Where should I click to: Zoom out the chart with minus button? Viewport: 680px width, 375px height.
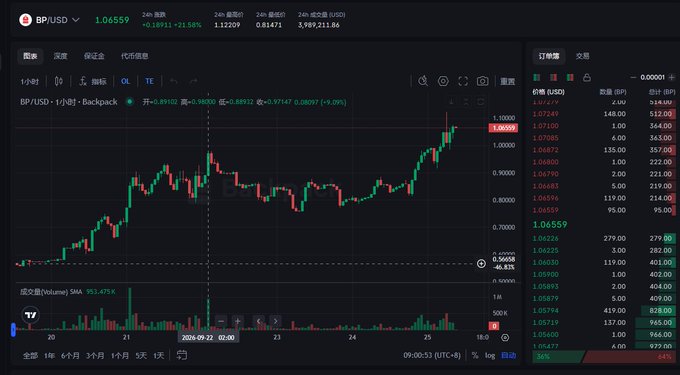[221, 321]
